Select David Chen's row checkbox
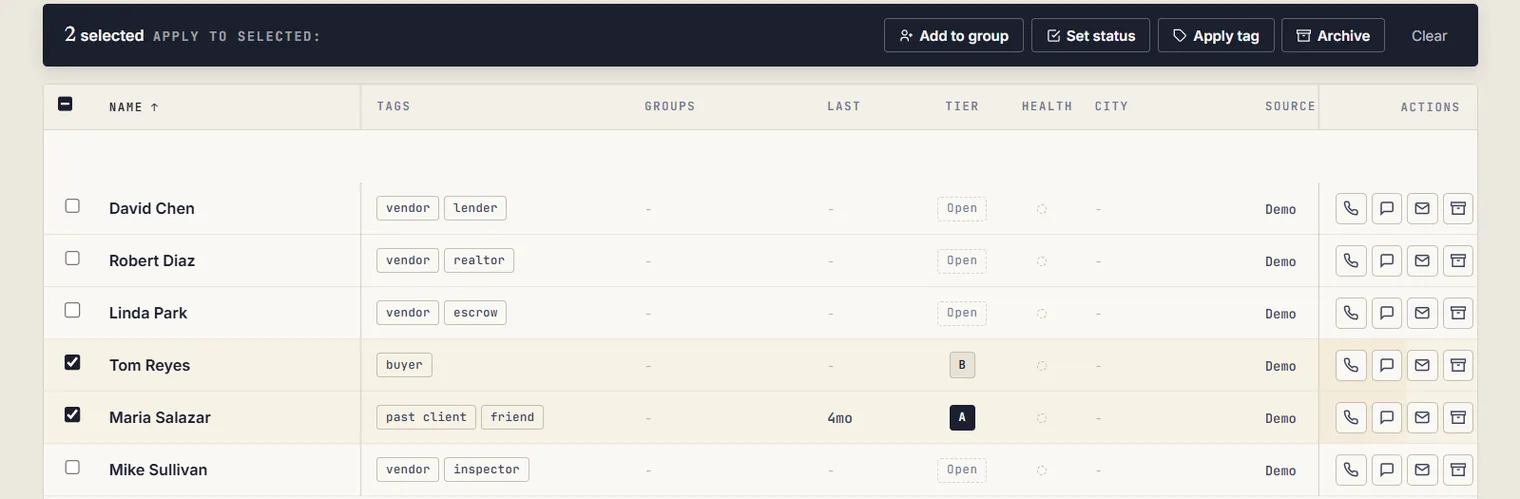 pos(72,206)
